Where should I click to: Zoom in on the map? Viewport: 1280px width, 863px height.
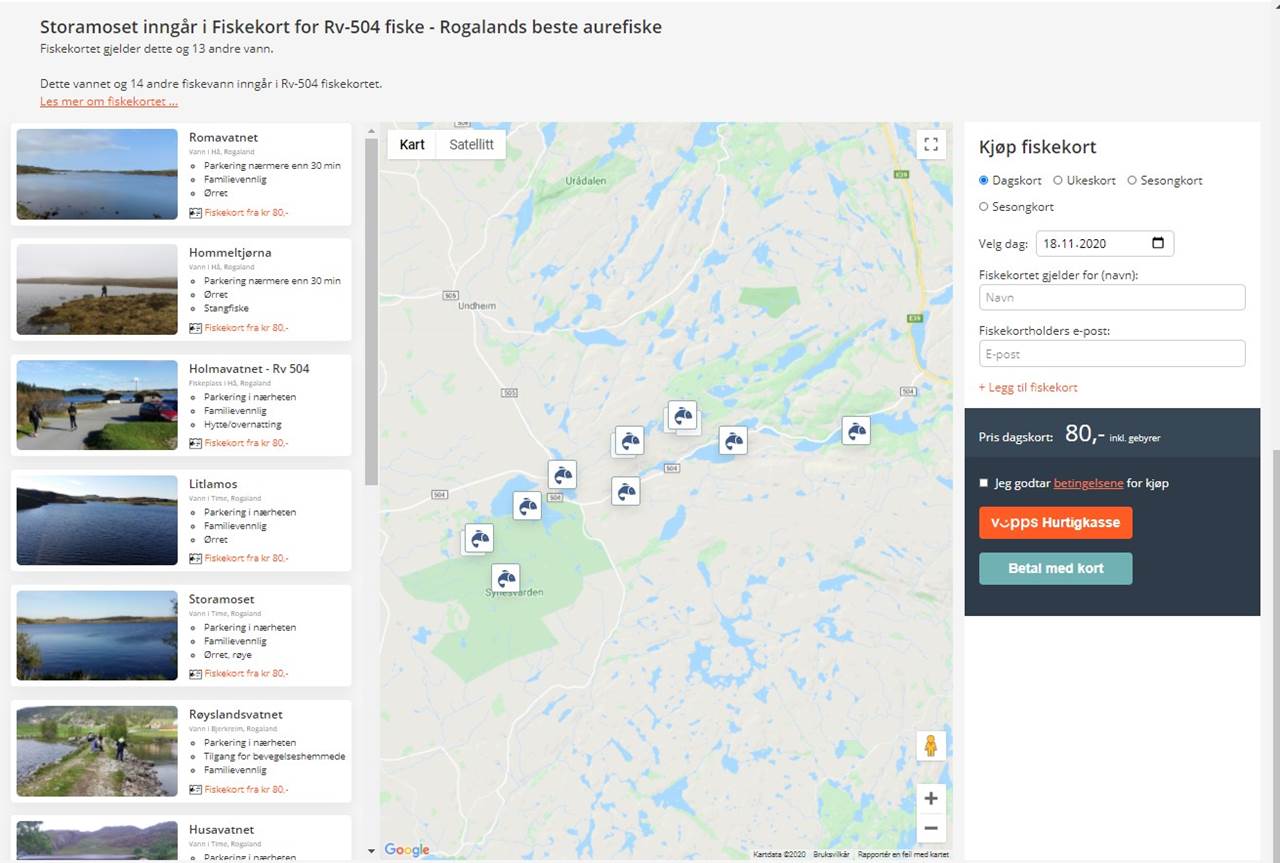(x=931, y=798)
